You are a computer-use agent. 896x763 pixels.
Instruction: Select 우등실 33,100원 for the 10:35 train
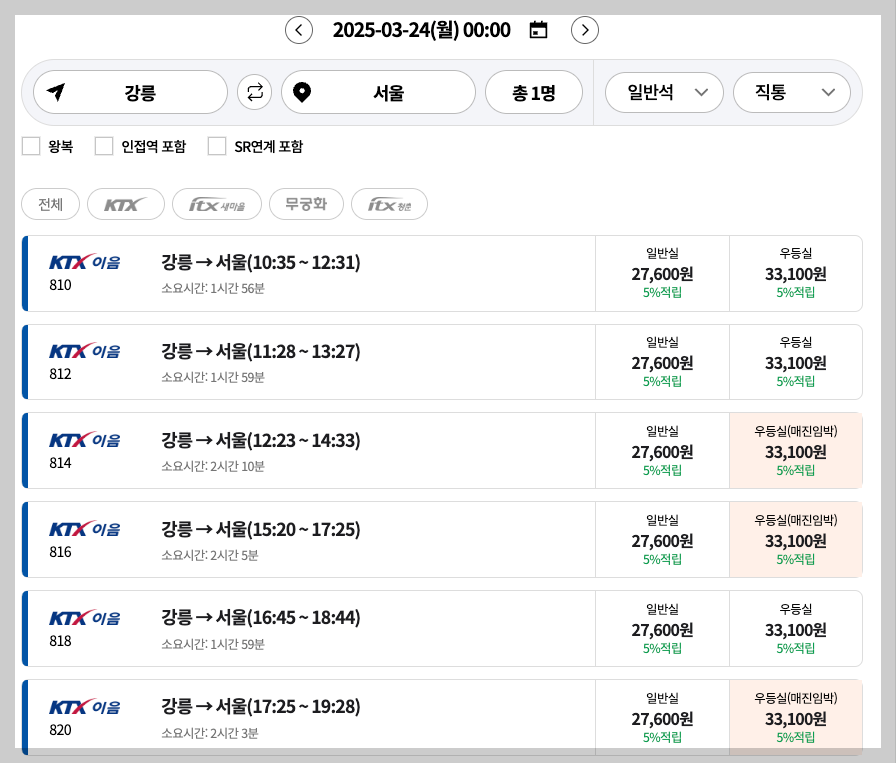[795, 273]
